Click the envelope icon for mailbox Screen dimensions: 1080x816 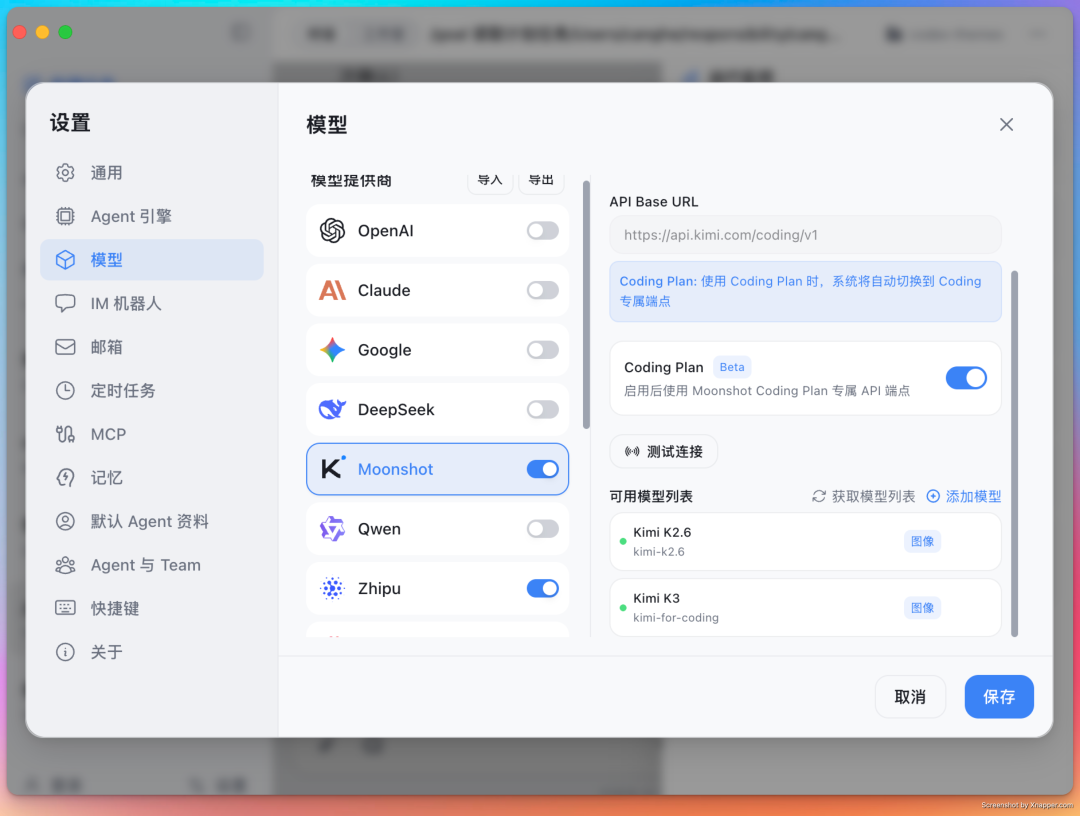65,347
